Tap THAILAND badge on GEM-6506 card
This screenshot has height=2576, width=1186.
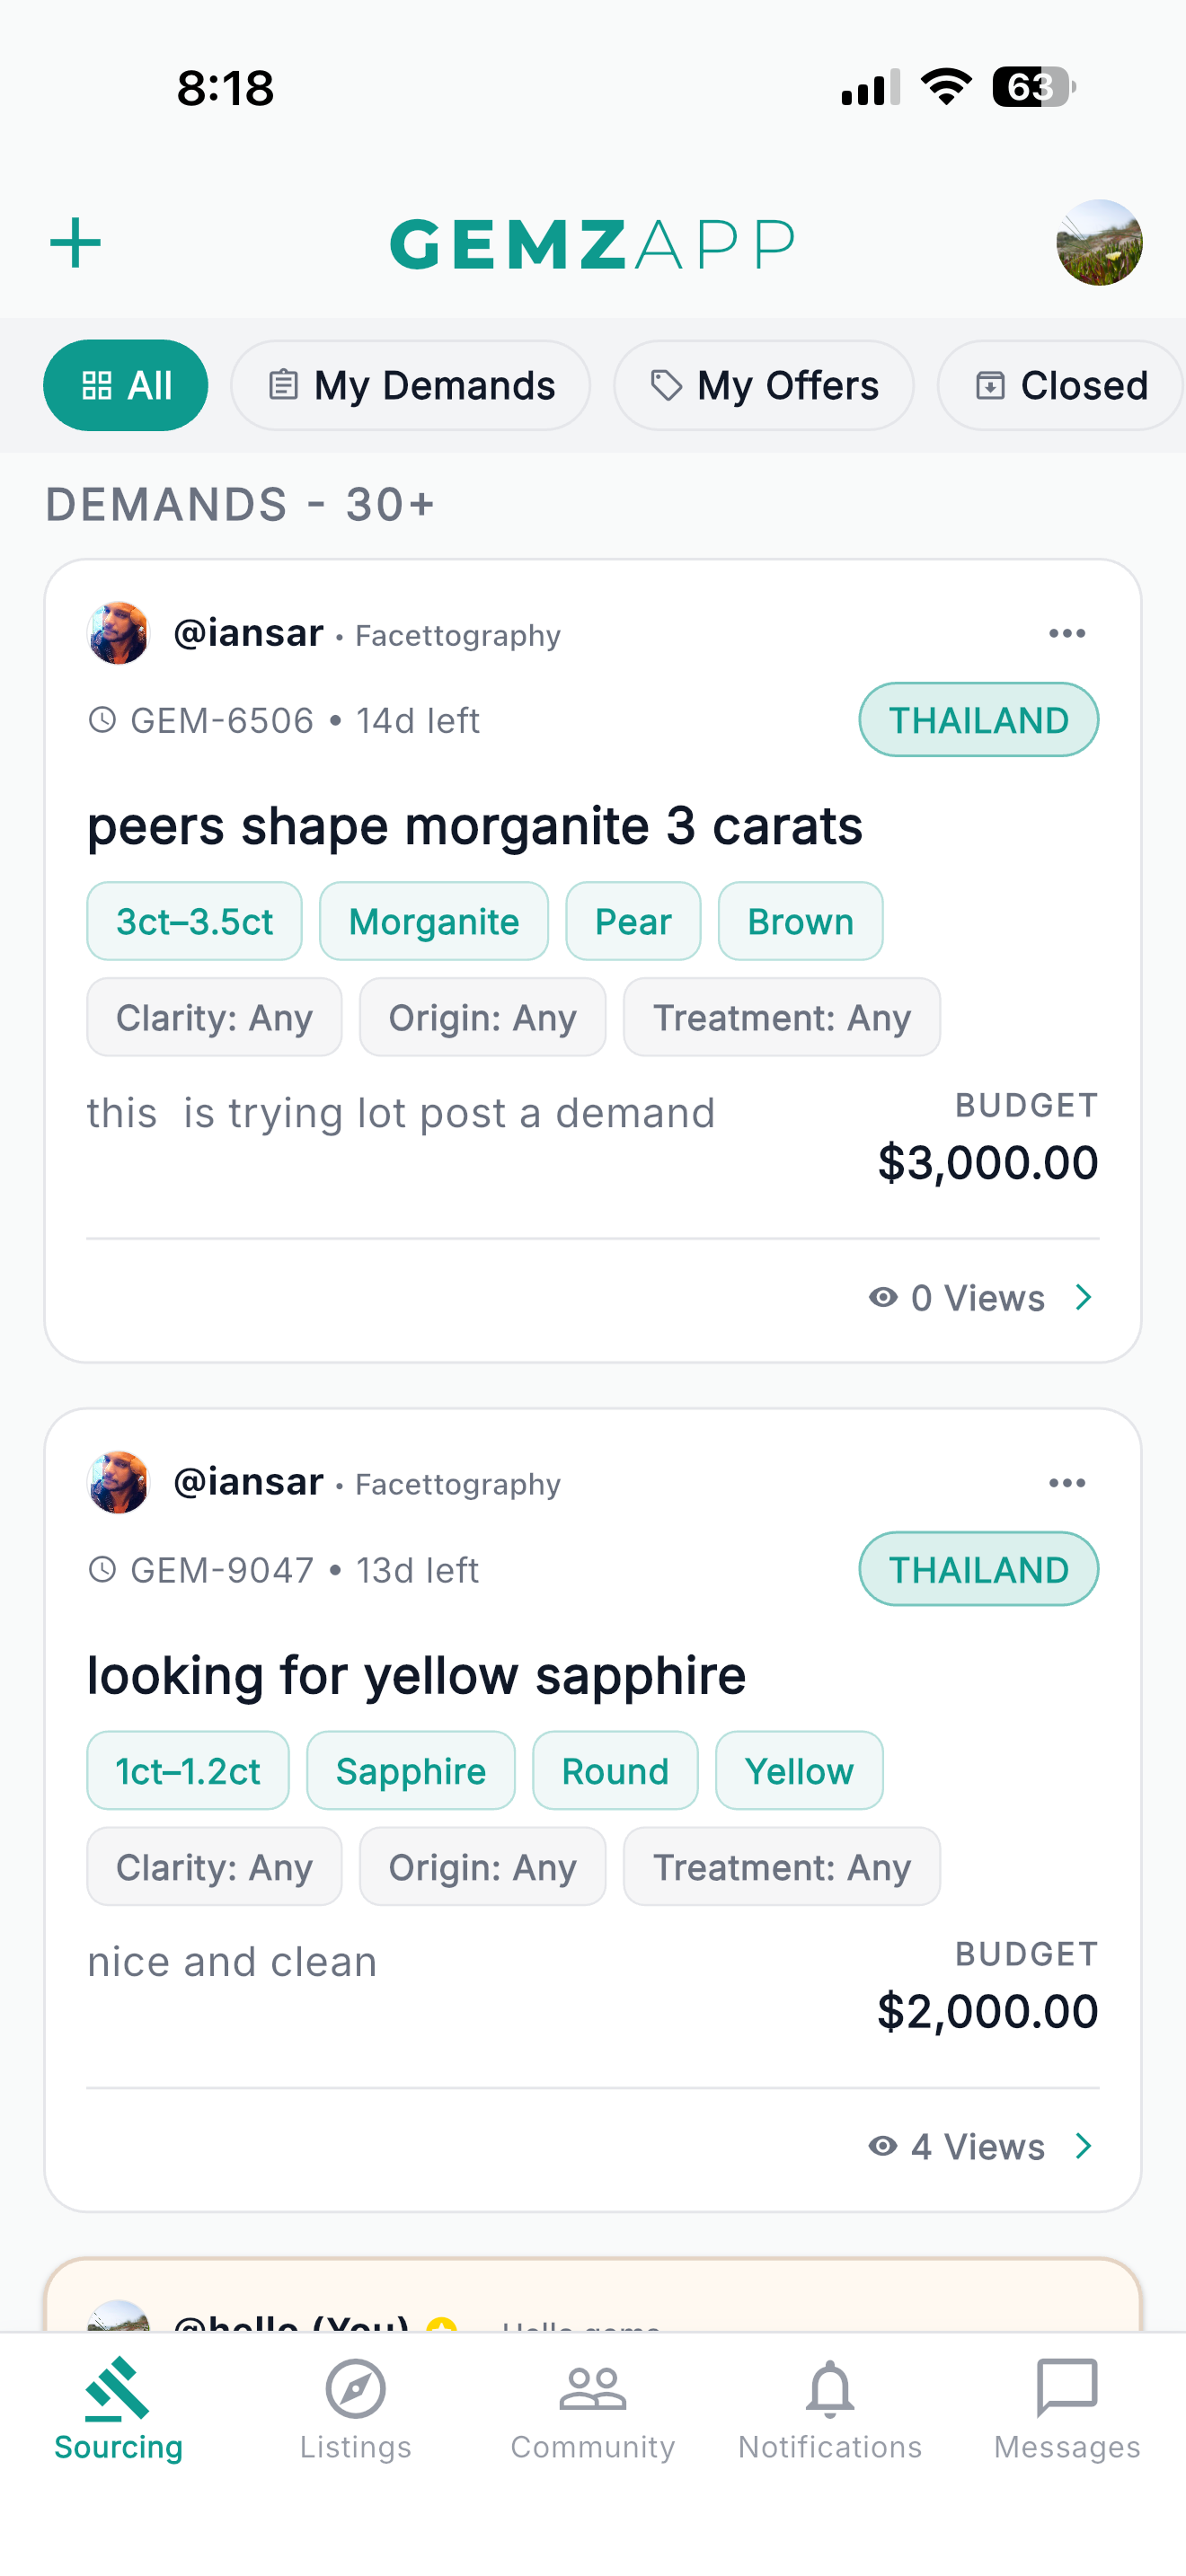(x=978, y=720)
